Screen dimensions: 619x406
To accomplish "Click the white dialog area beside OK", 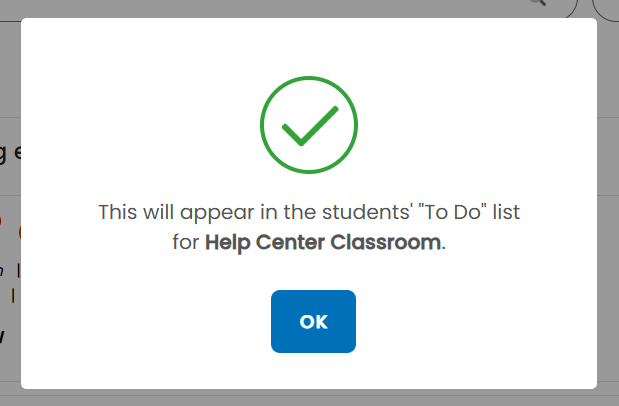I will pos(474,321).
